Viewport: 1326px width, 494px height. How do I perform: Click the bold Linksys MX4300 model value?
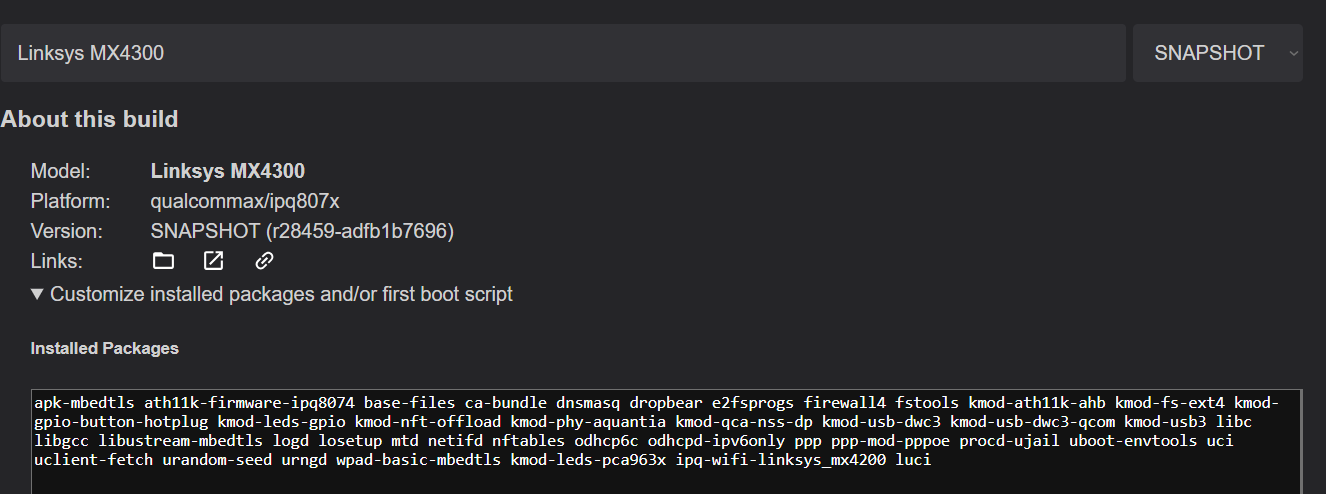(x=228, y=171)
